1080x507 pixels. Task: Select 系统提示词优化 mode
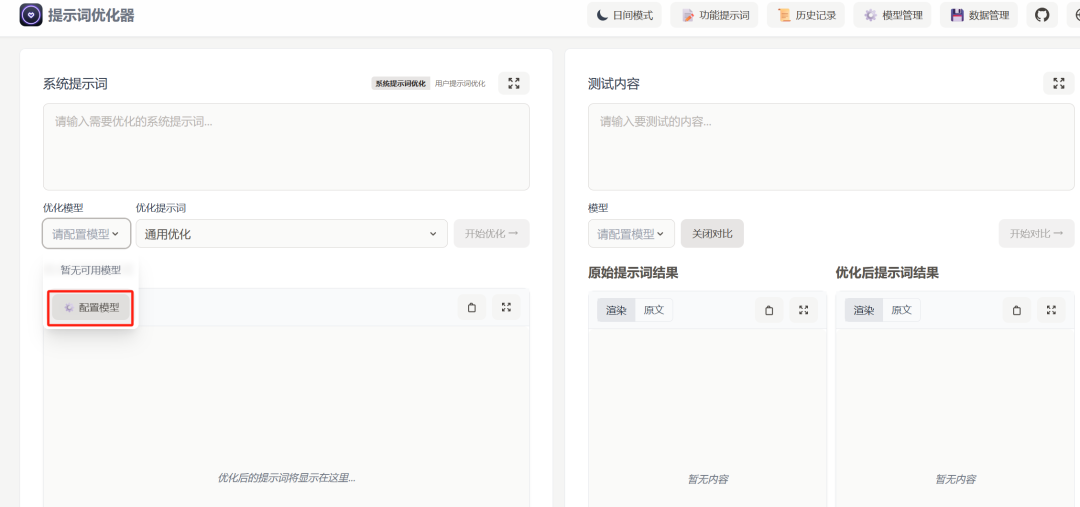tap(401, 83)
